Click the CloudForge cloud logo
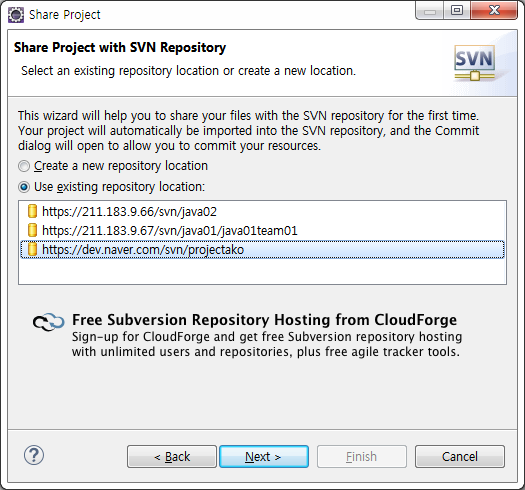Screen dimensions: 525x490 click(x=49, y=322)
